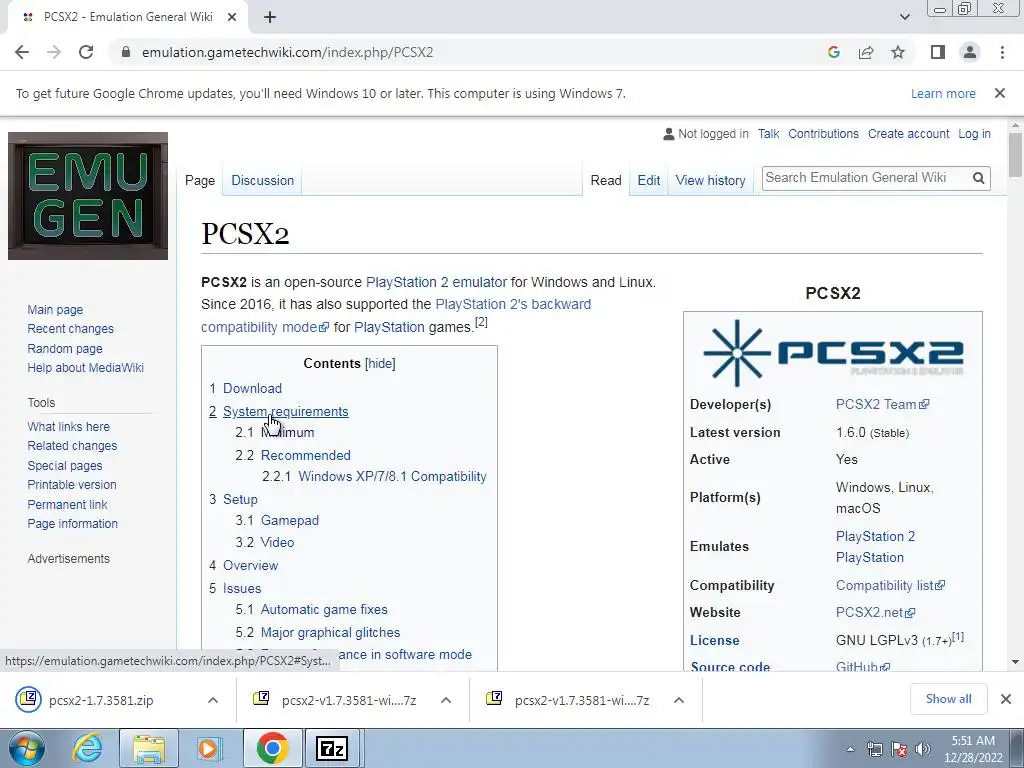
Task: Jump to Major graphical glitches subsection
Action: pos(330,632)
